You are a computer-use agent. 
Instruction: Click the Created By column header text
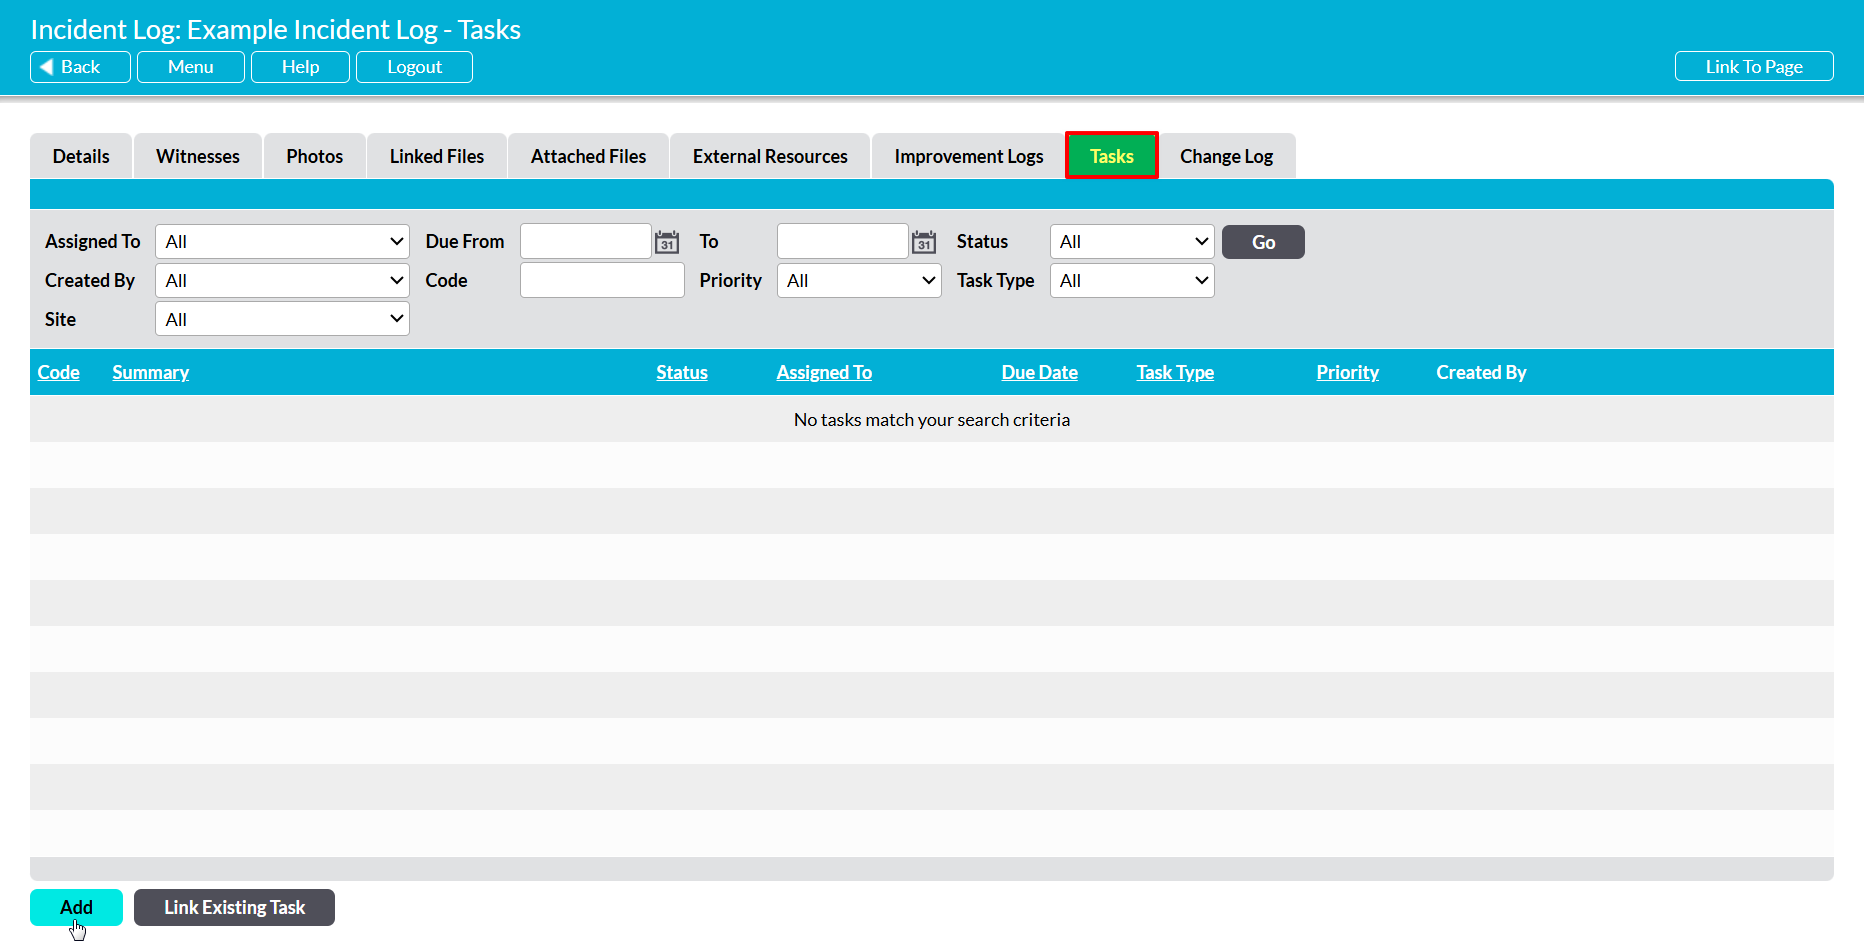pyautogui.click(x=1481, y=372)
